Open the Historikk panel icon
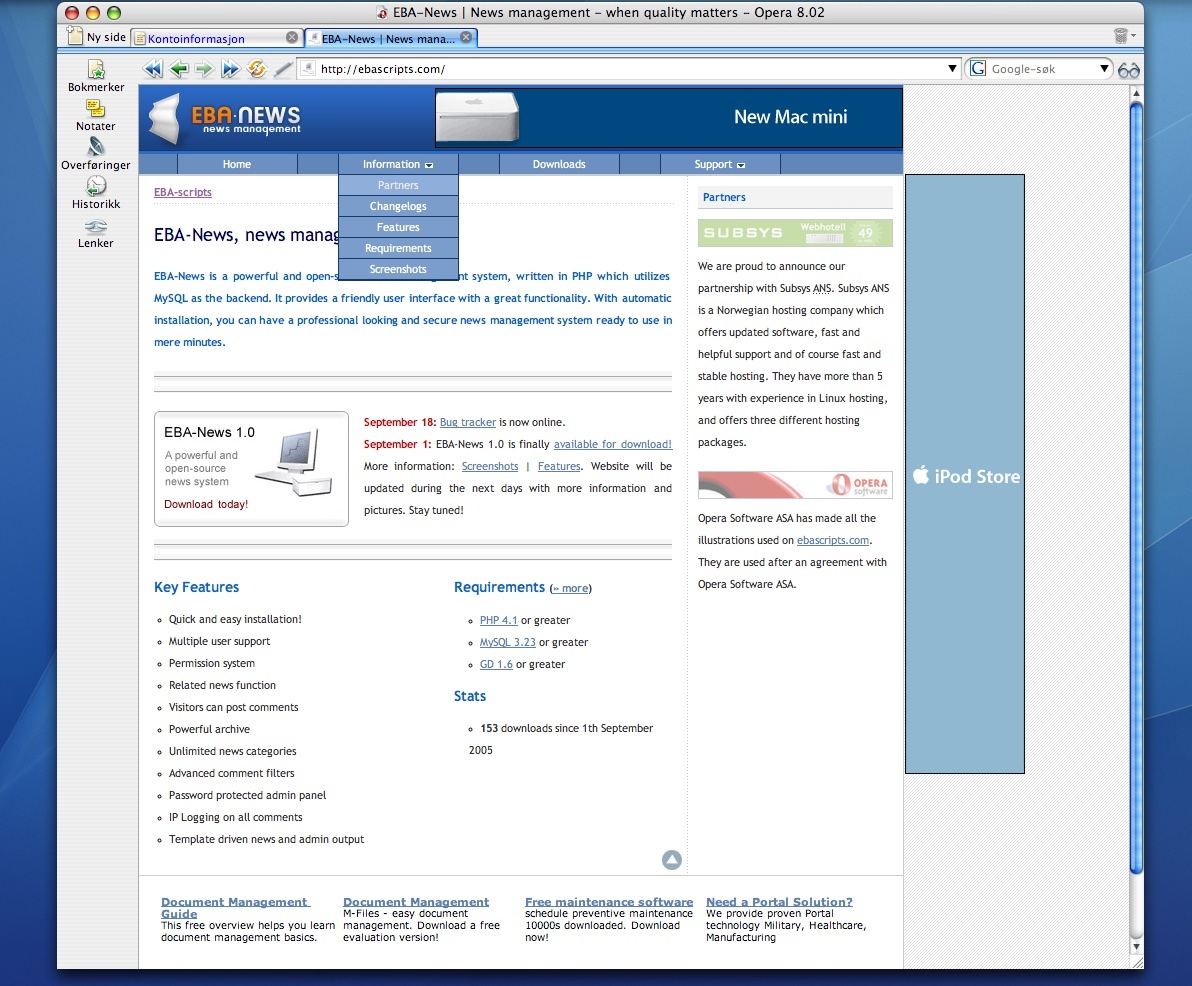The width and height of the screenshot is (1192, 986). coord(96,185)
